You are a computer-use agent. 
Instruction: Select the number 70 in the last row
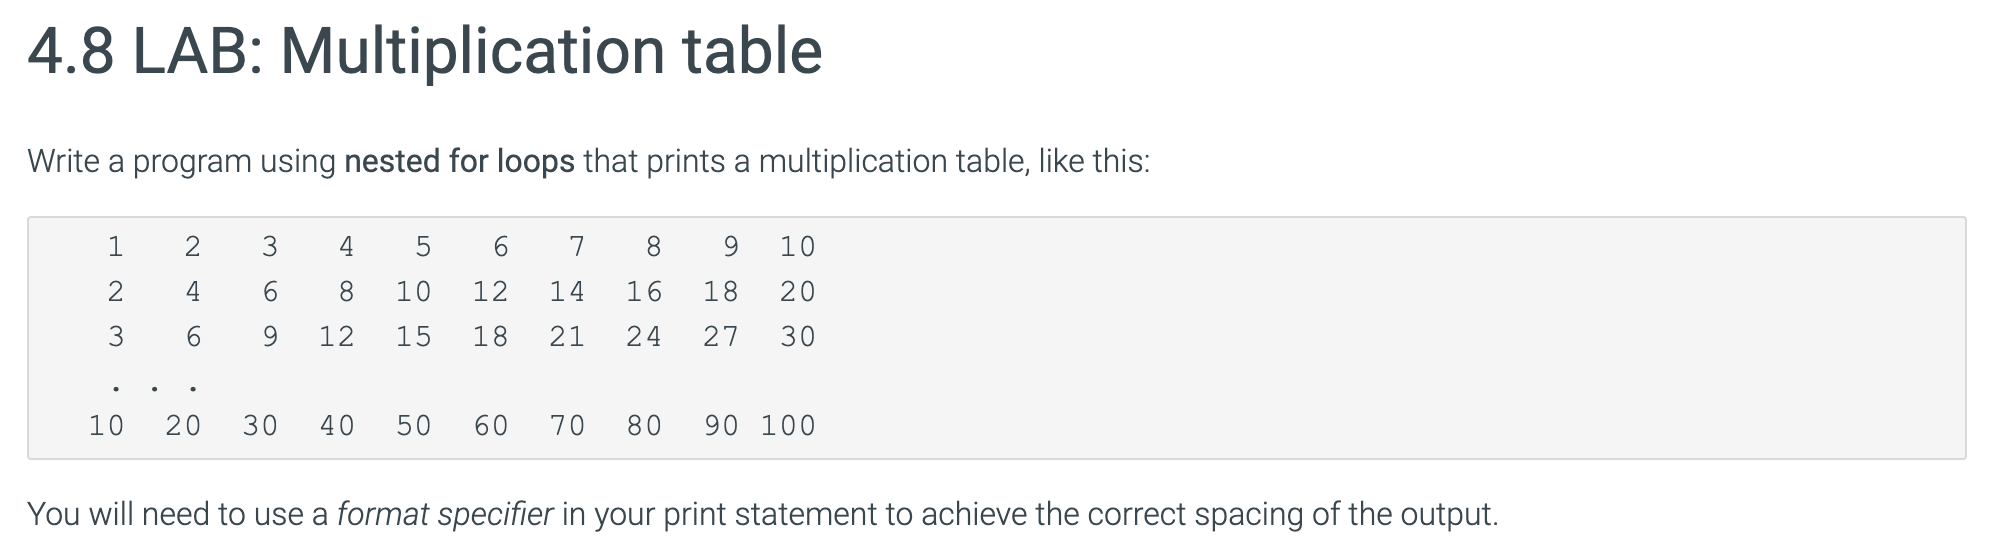click(x=567, y=426)
